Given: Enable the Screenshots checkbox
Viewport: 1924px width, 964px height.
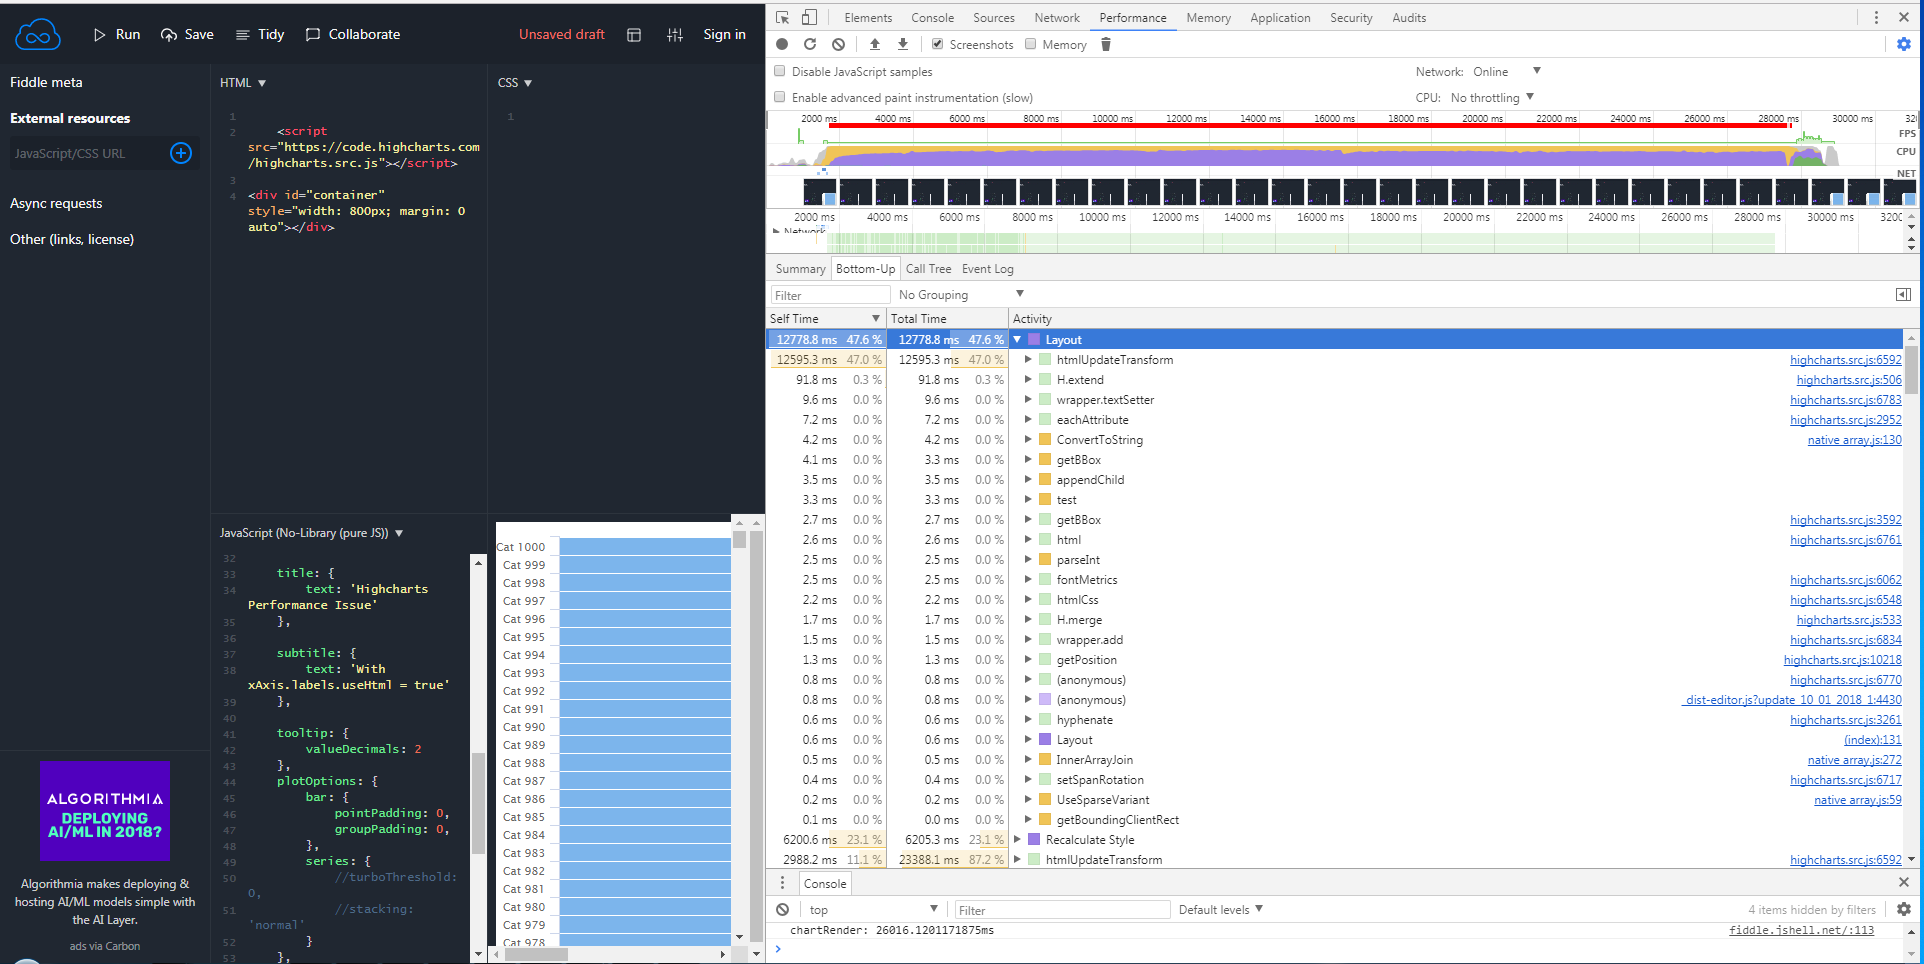Looking at the screenshot, I should coord(937,44).
